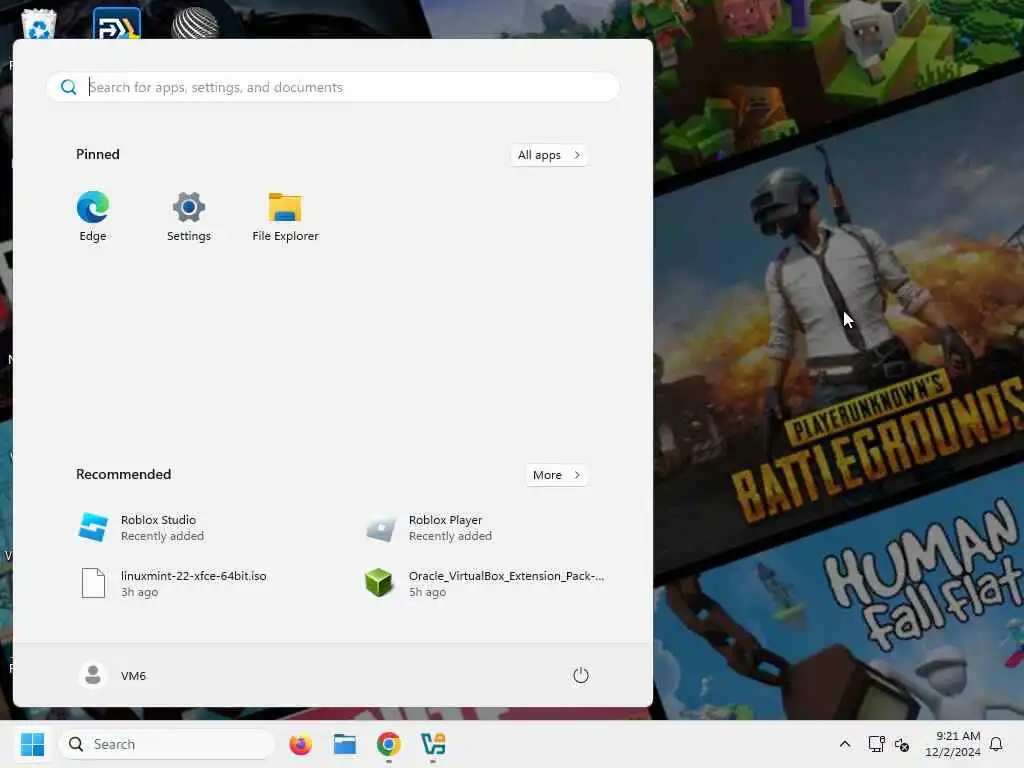Open the pinned Edge app

click(93, 216)
